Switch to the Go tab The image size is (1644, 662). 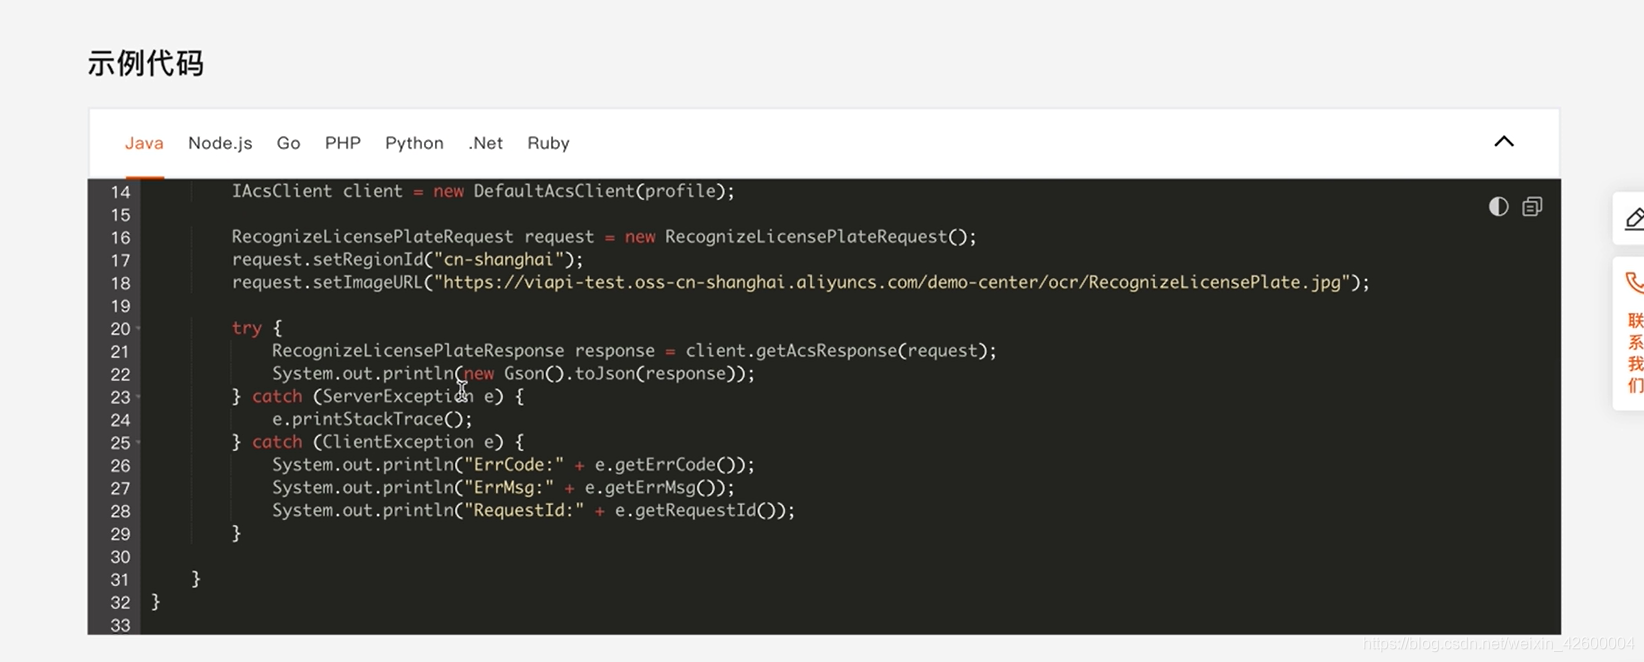288,143
